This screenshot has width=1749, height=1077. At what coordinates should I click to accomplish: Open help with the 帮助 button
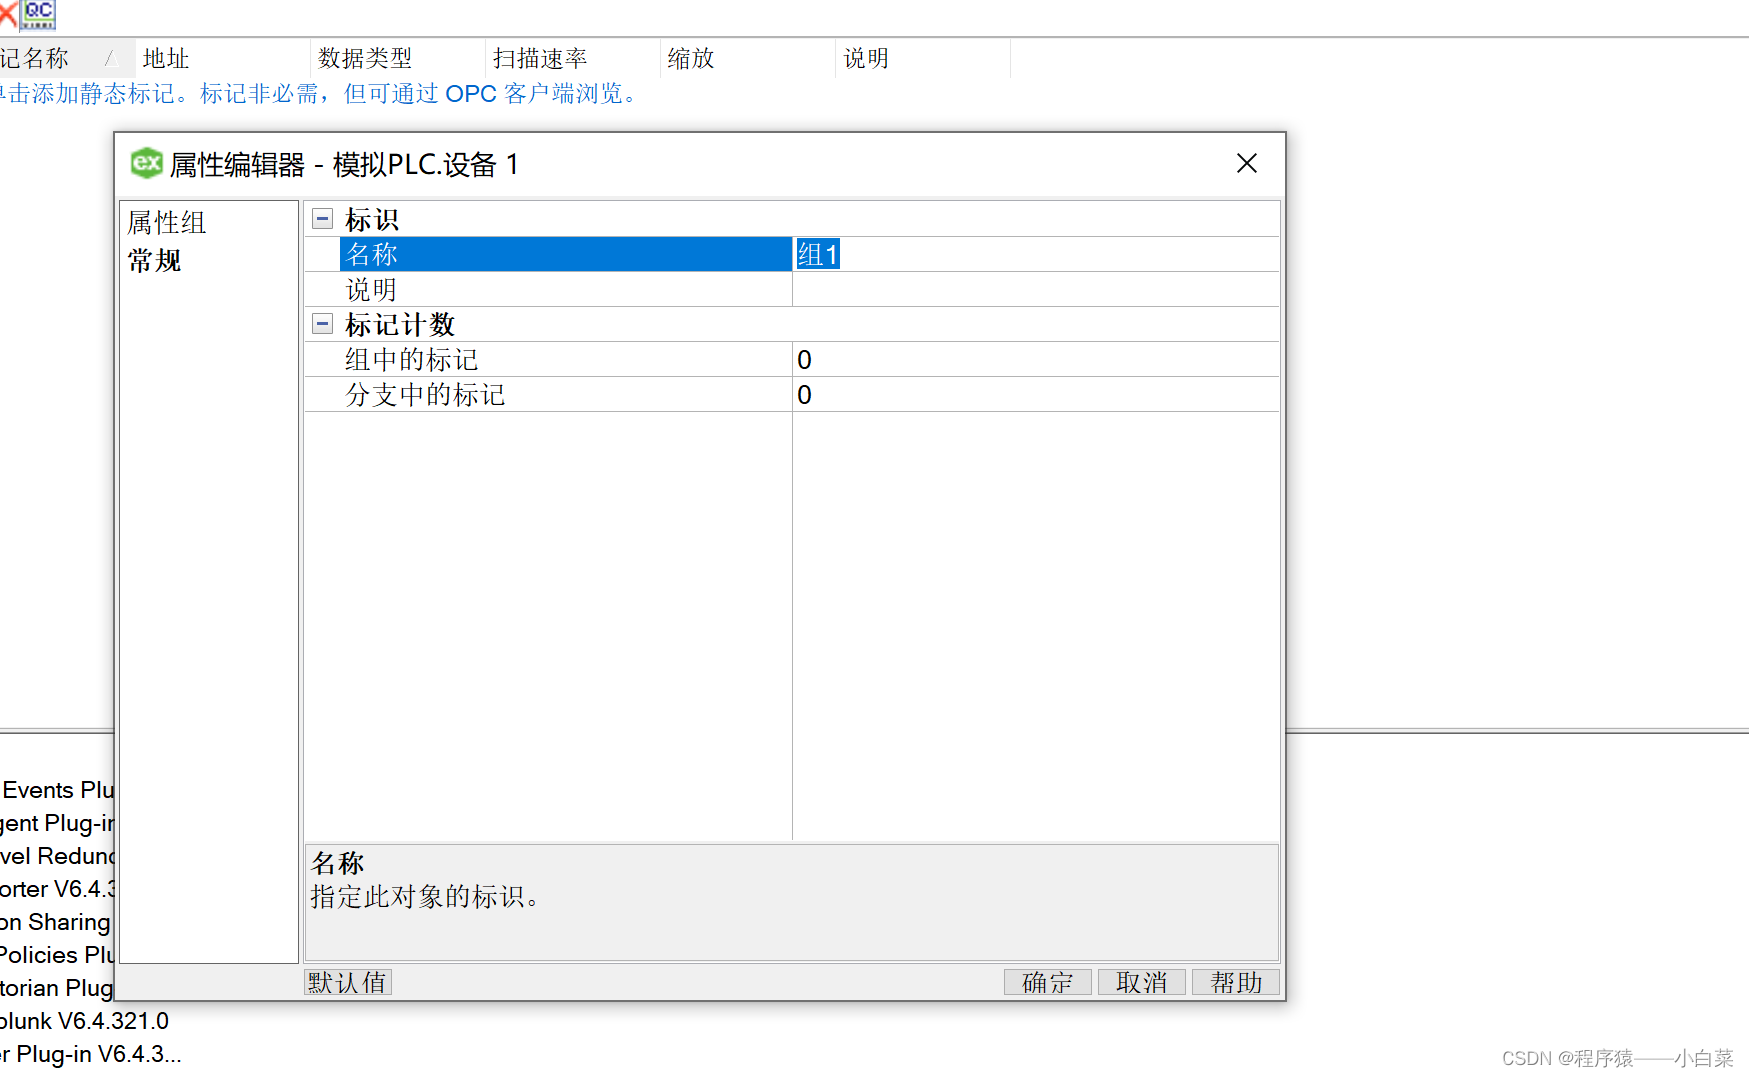[x=1236, y=982]
